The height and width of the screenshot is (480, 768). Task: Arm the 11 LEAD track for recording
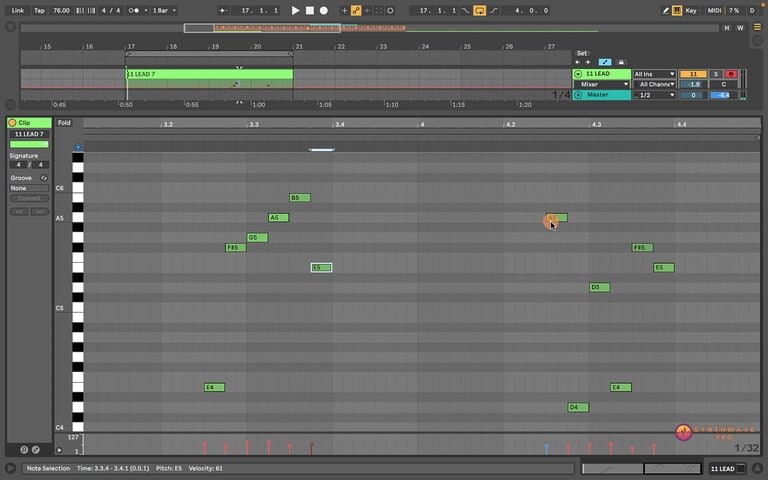731,74
